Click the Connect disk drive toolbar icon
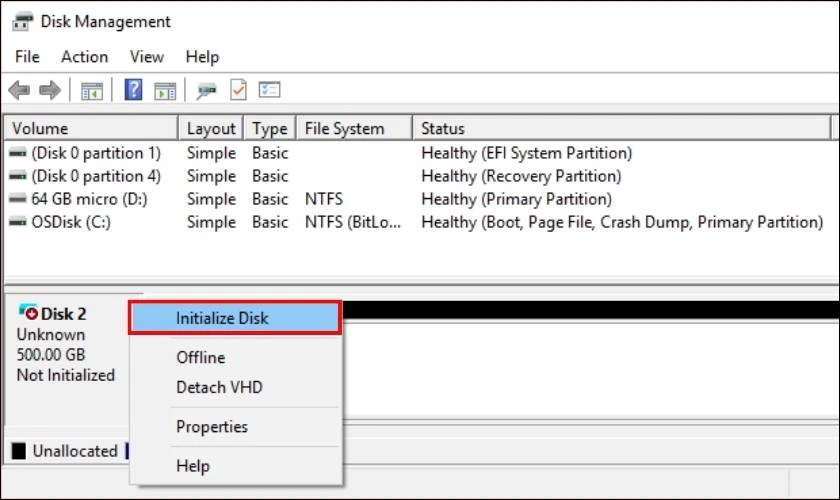Screen dimensions: 840x500 (x=207, y=91)
